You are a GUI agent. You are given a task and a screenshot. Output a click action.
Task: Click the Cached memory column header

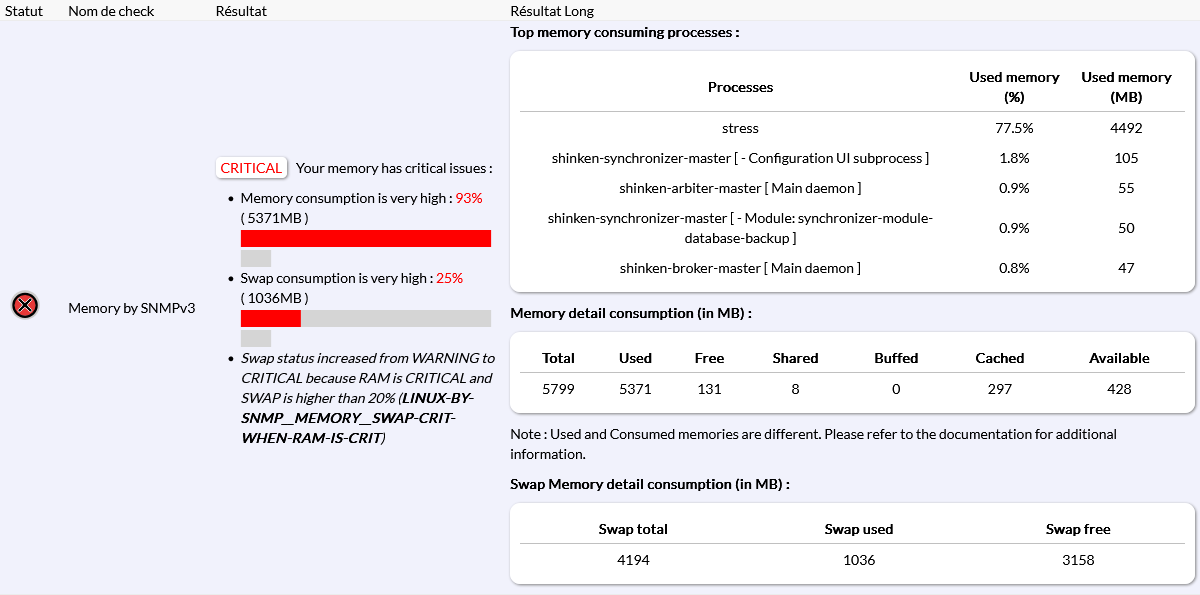[1000, 358]
